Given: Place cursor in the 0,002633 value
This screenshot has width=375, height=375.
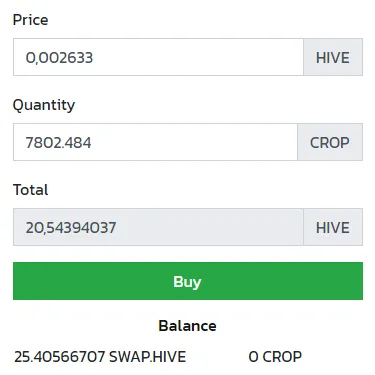Looking at the screenshot, I should [59, 58].
